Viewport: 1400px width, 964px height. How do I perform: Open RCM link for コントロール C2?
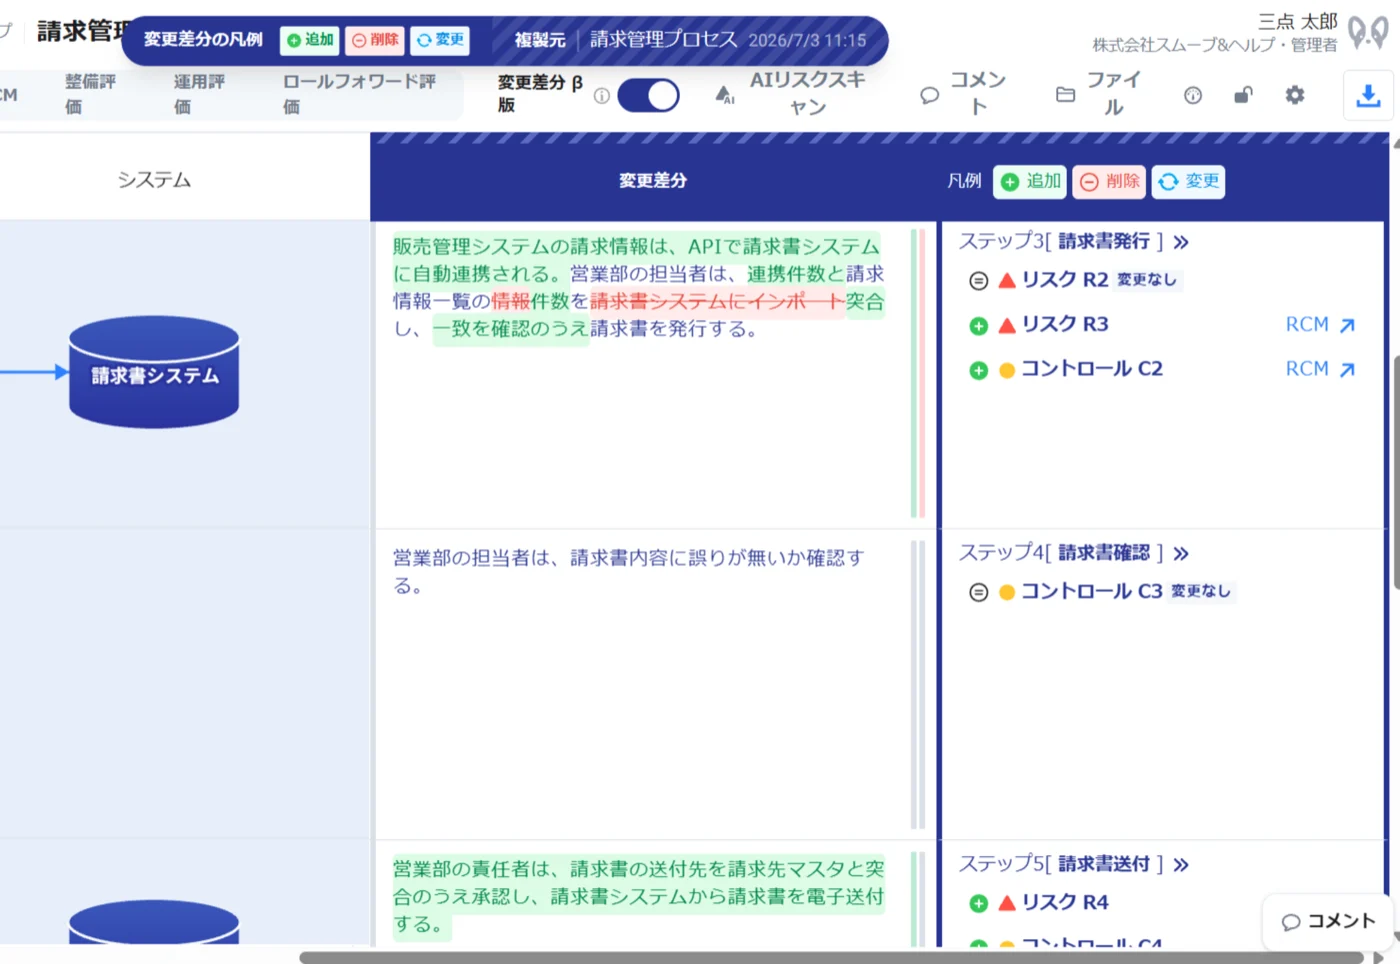point(1320,369)
